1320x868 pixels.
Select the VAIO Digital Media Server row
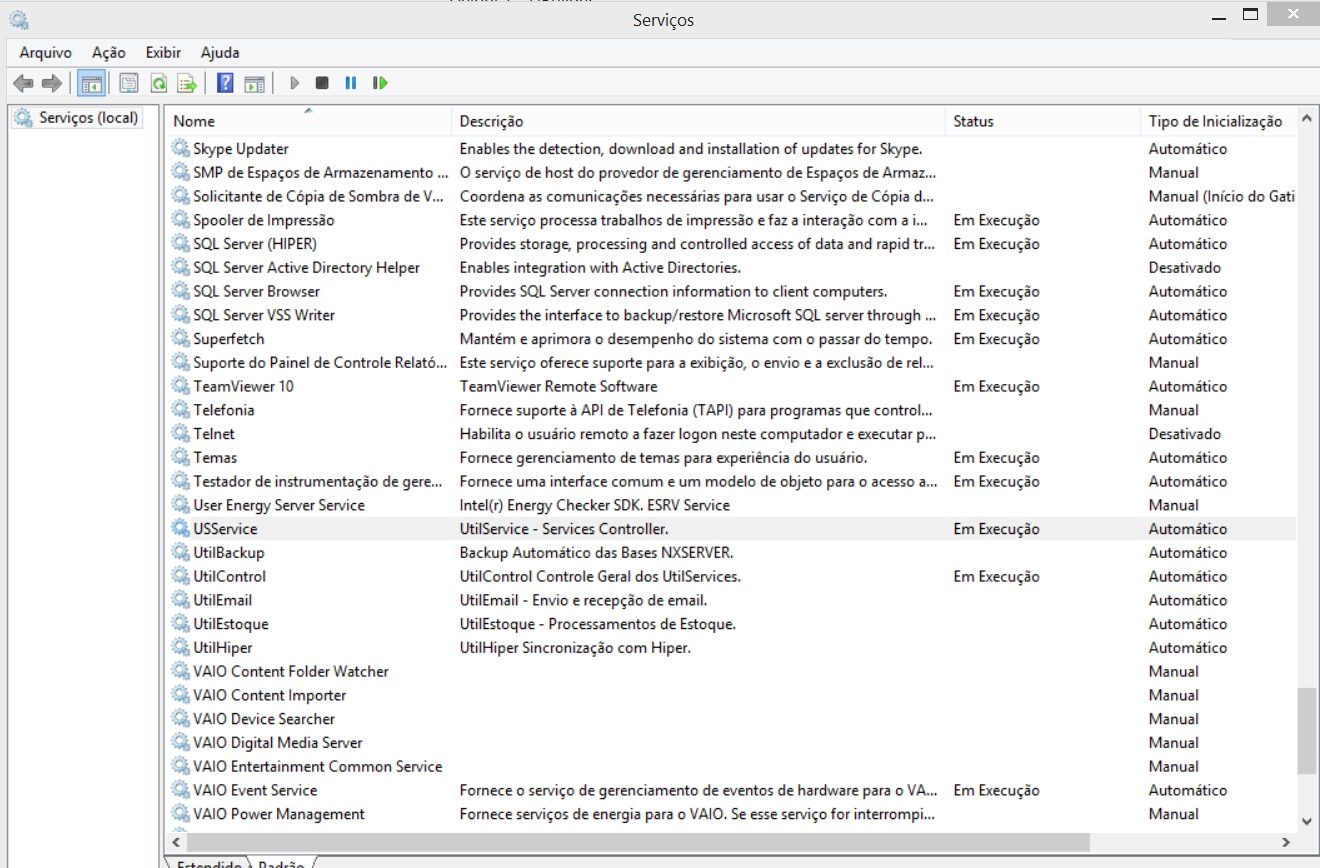(x=731, y=743)
